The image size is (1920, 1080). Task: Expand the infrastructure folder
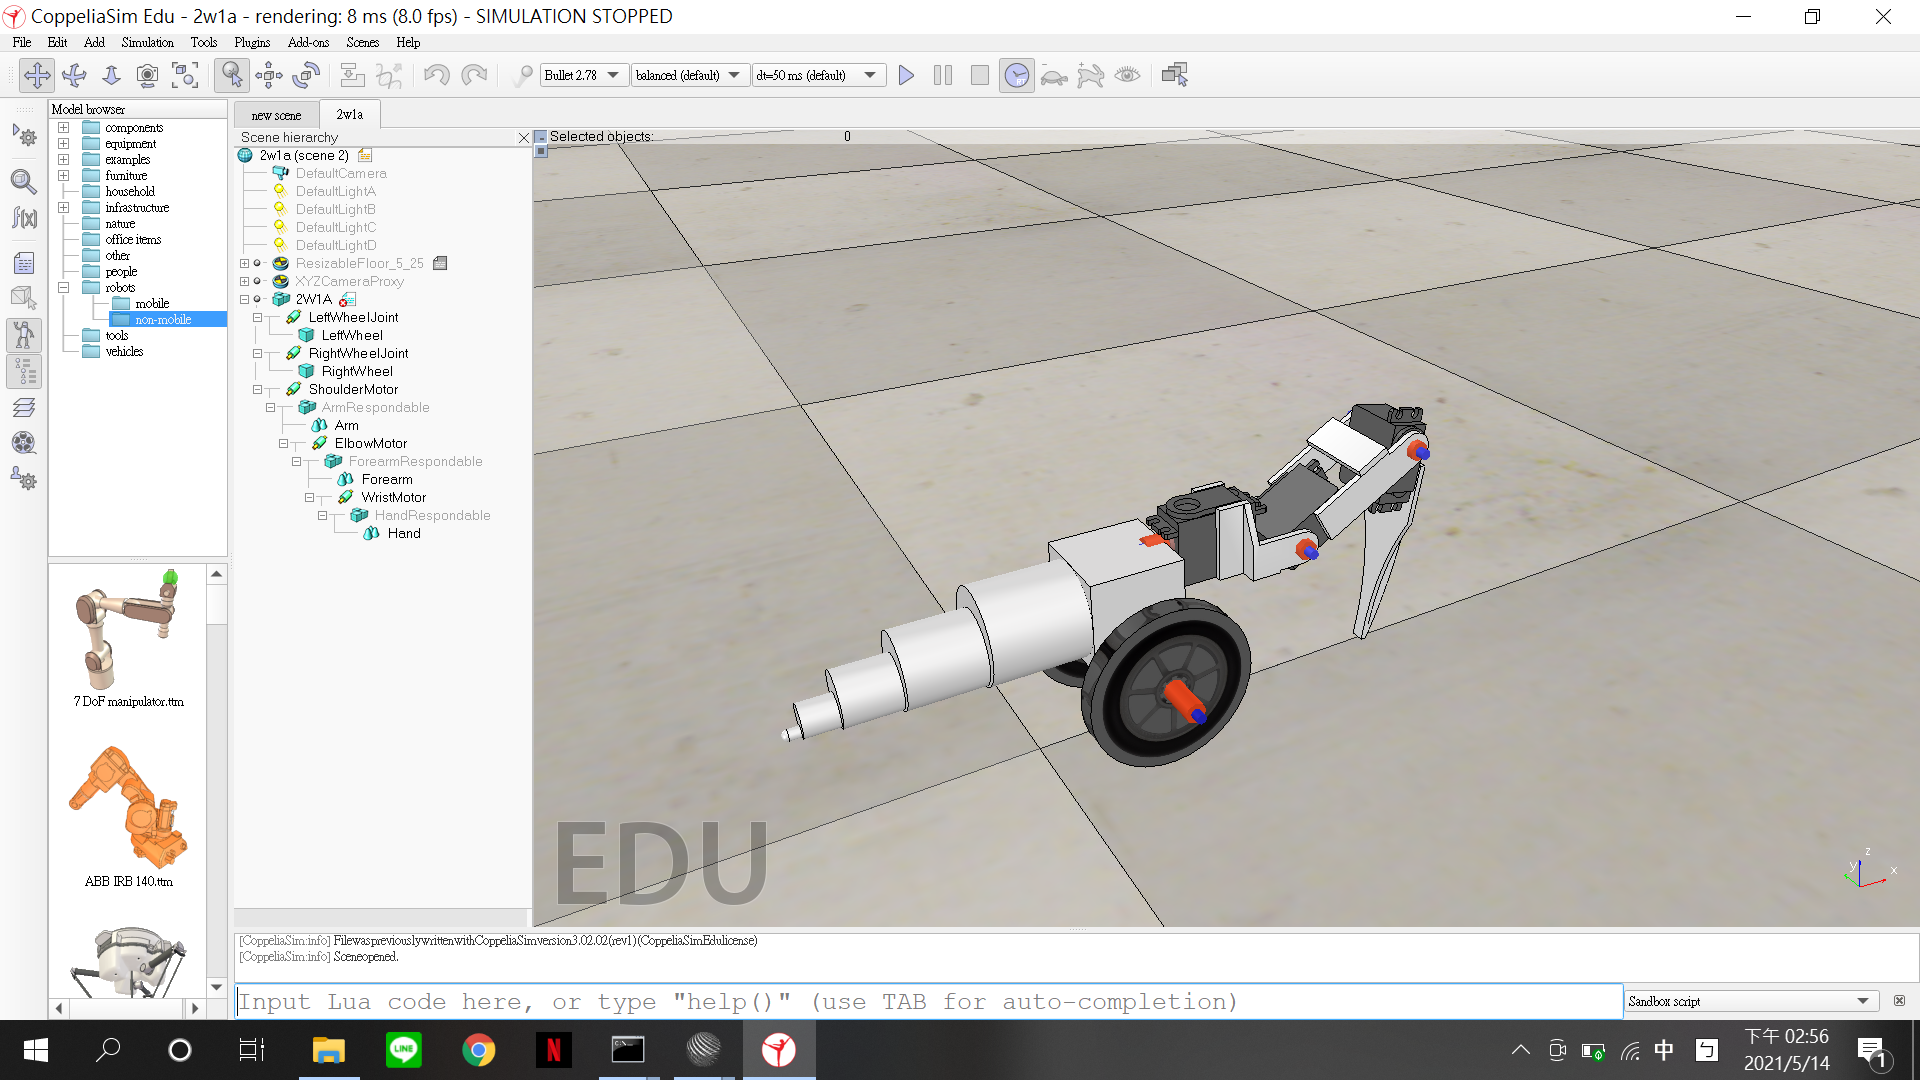63,207
